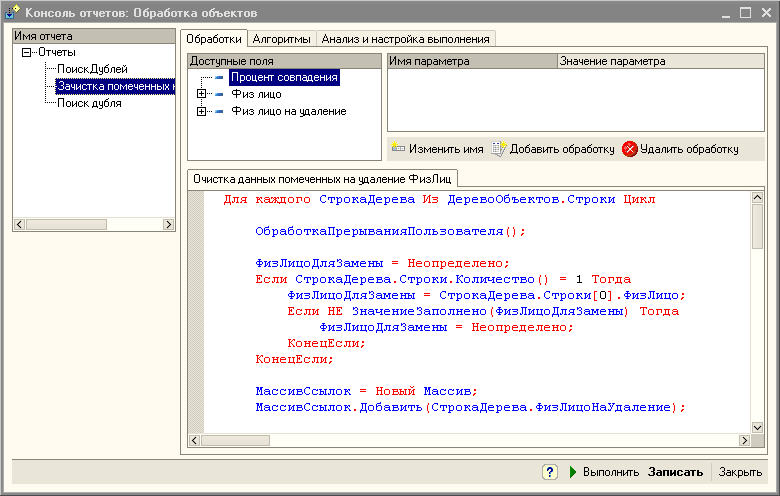Click the Имя параметра column header
This screenshot has height=496, width=780.
[473, 61]
